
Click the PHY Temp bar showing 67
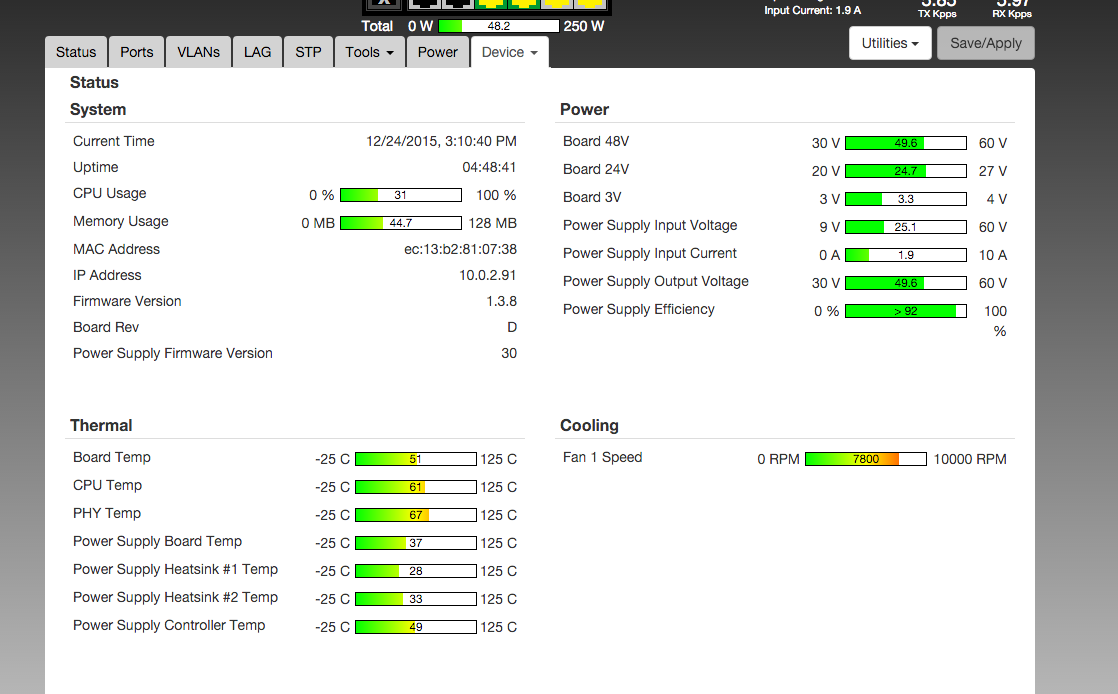tap(416, 514)
